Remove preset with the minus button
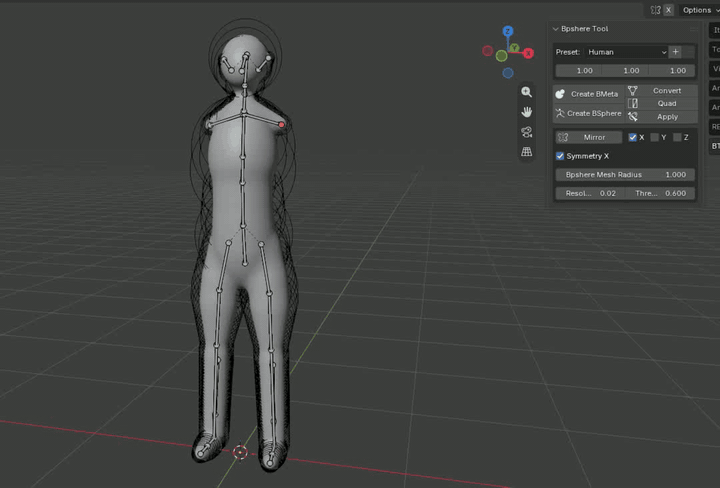Image resolution: width=720 pixels, height=488 pixels. (x=690, y=52)
